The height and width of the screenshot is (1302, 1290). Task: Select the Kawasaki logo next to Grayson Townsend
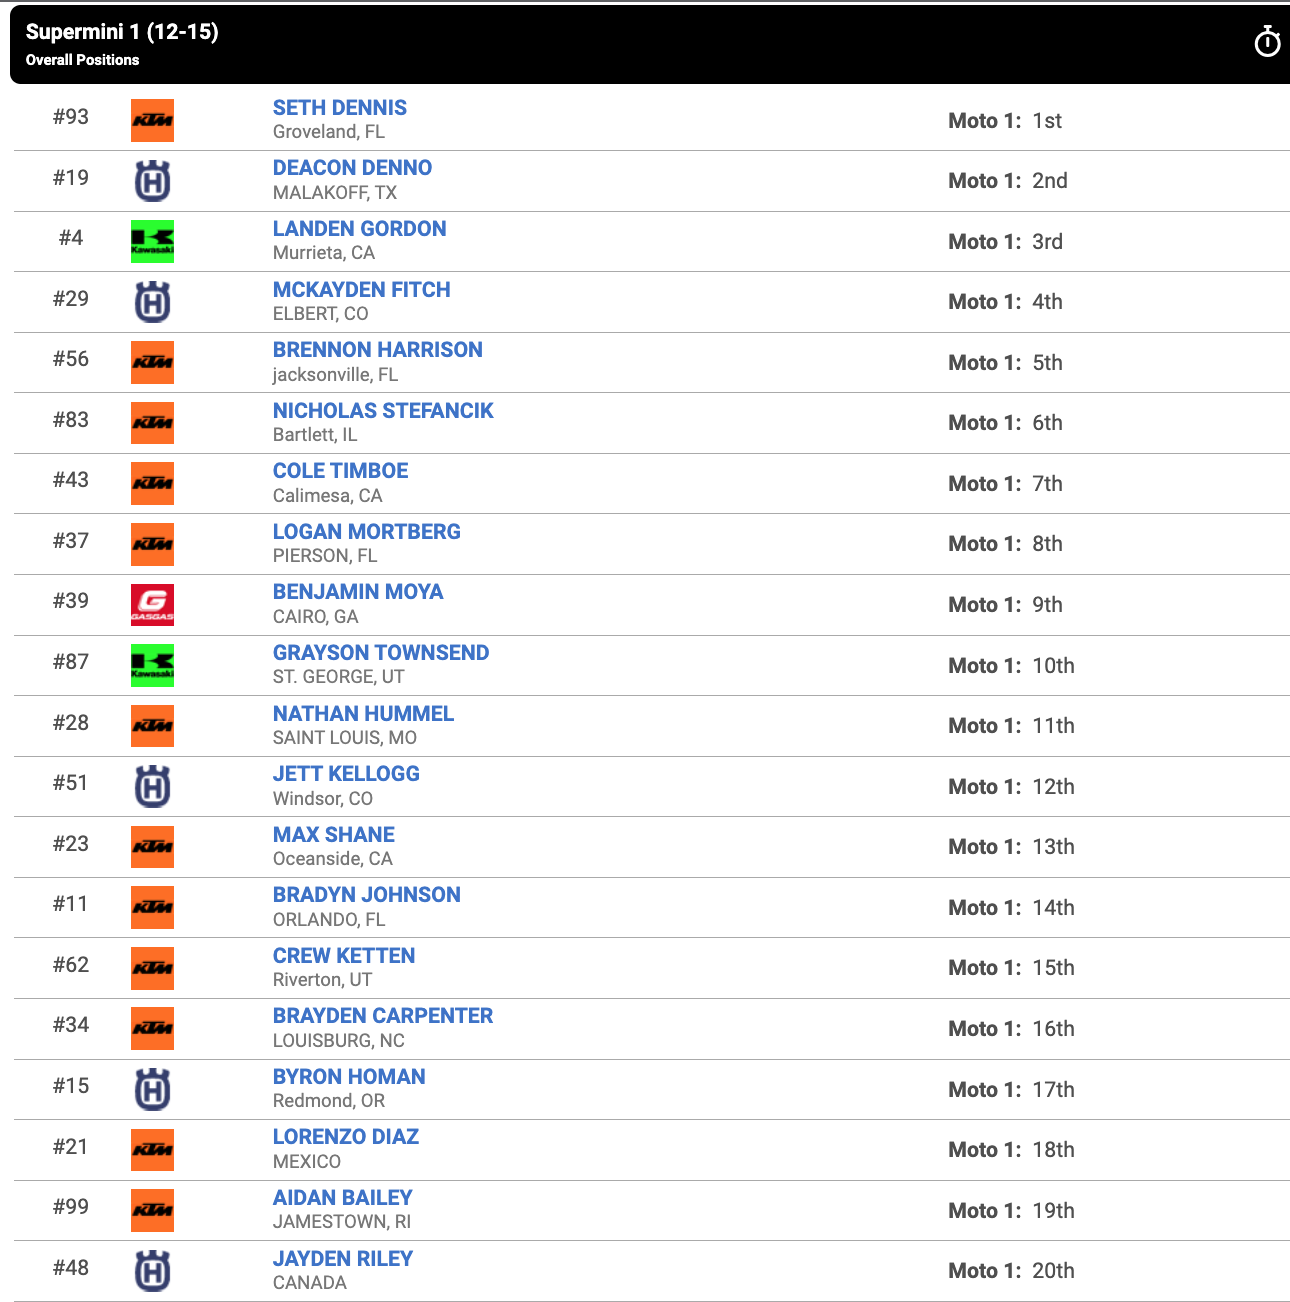click(151, 665)
